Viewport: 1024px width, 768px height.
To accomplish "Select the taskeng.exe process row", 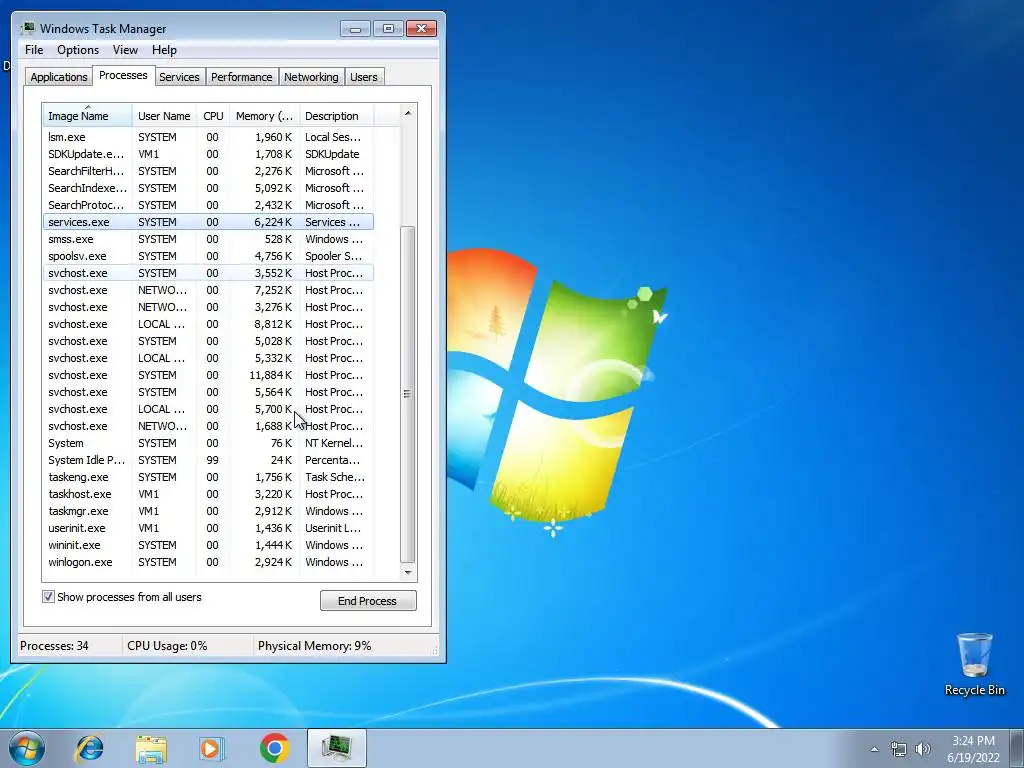I will (208, 477).
